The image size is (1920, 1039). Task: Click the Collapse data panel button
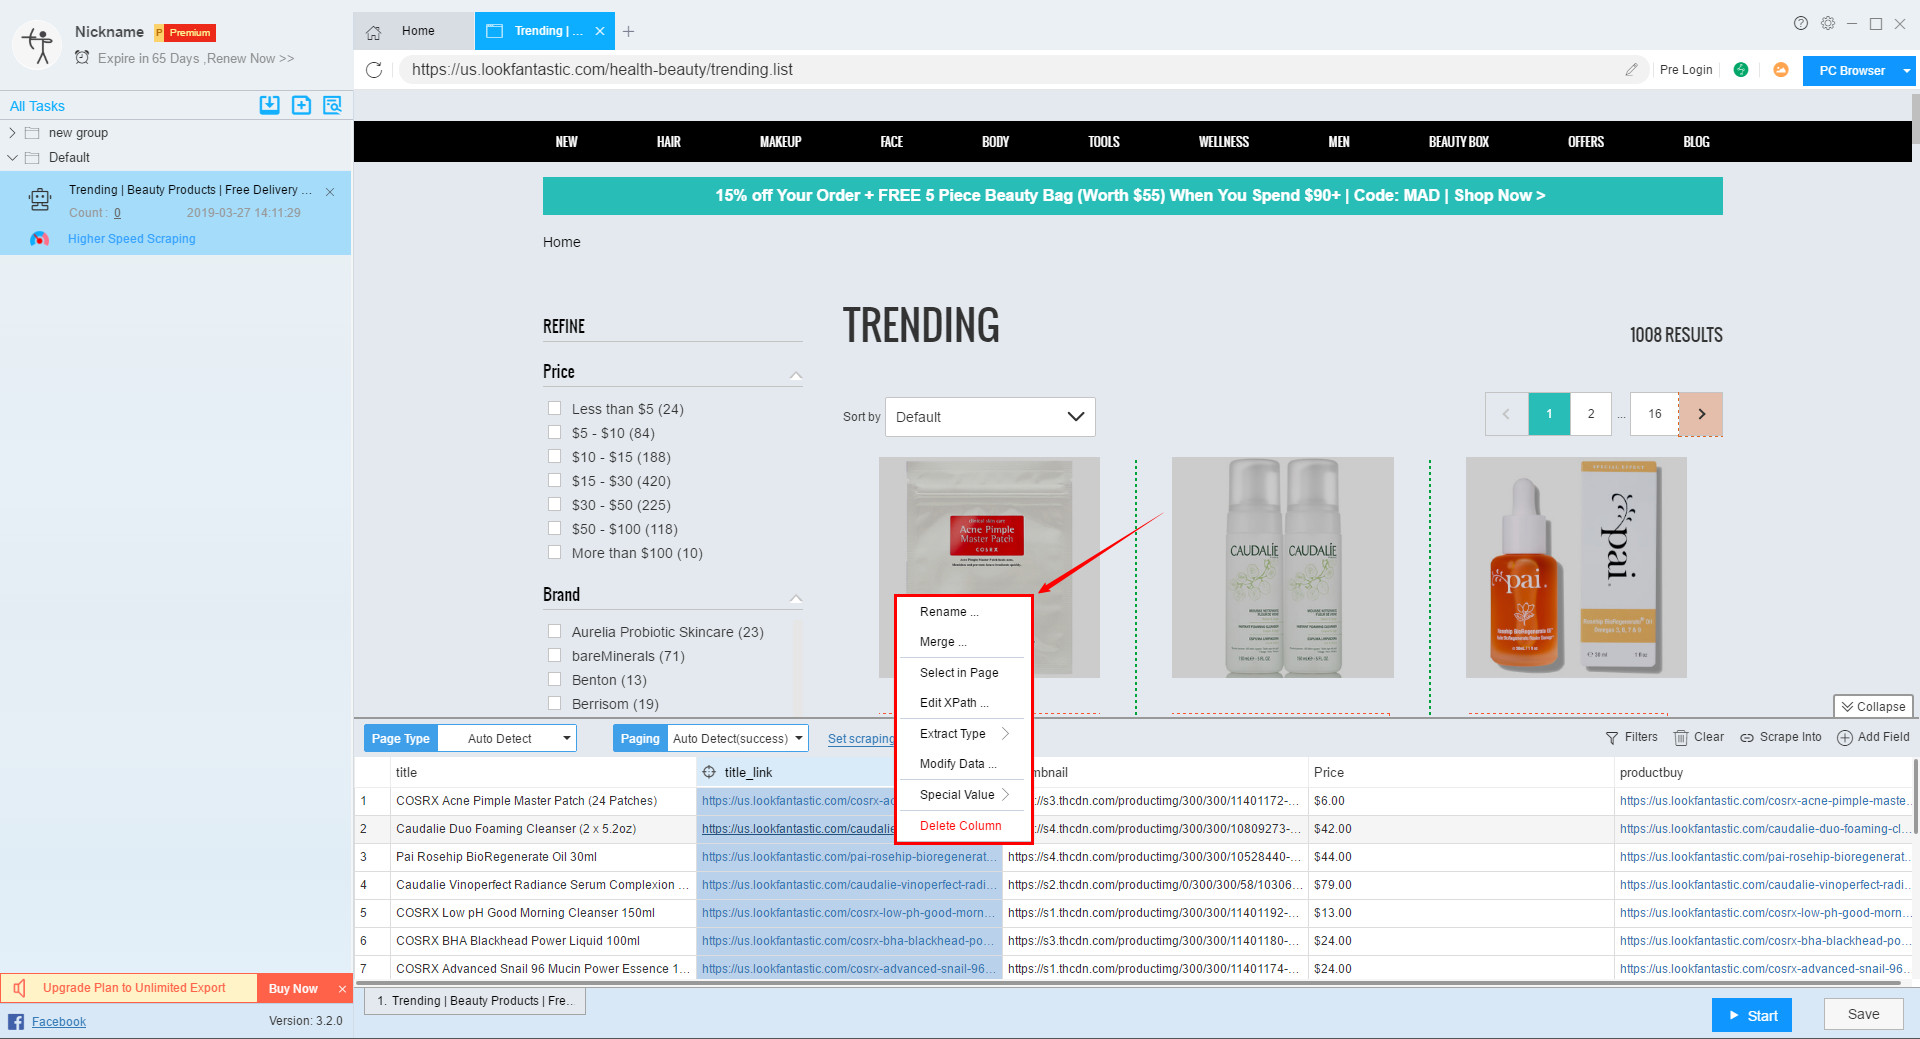click(1873, 706)
